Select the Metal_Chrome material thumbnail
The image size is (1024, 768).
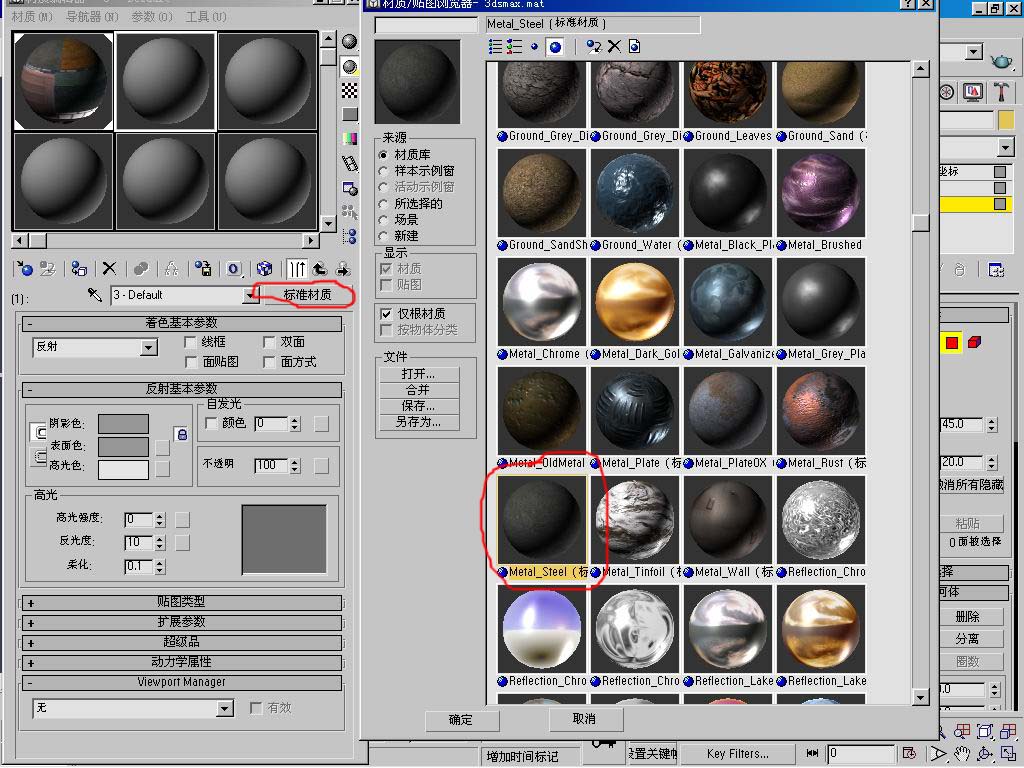pyautogui.click(x=541, y=302)
